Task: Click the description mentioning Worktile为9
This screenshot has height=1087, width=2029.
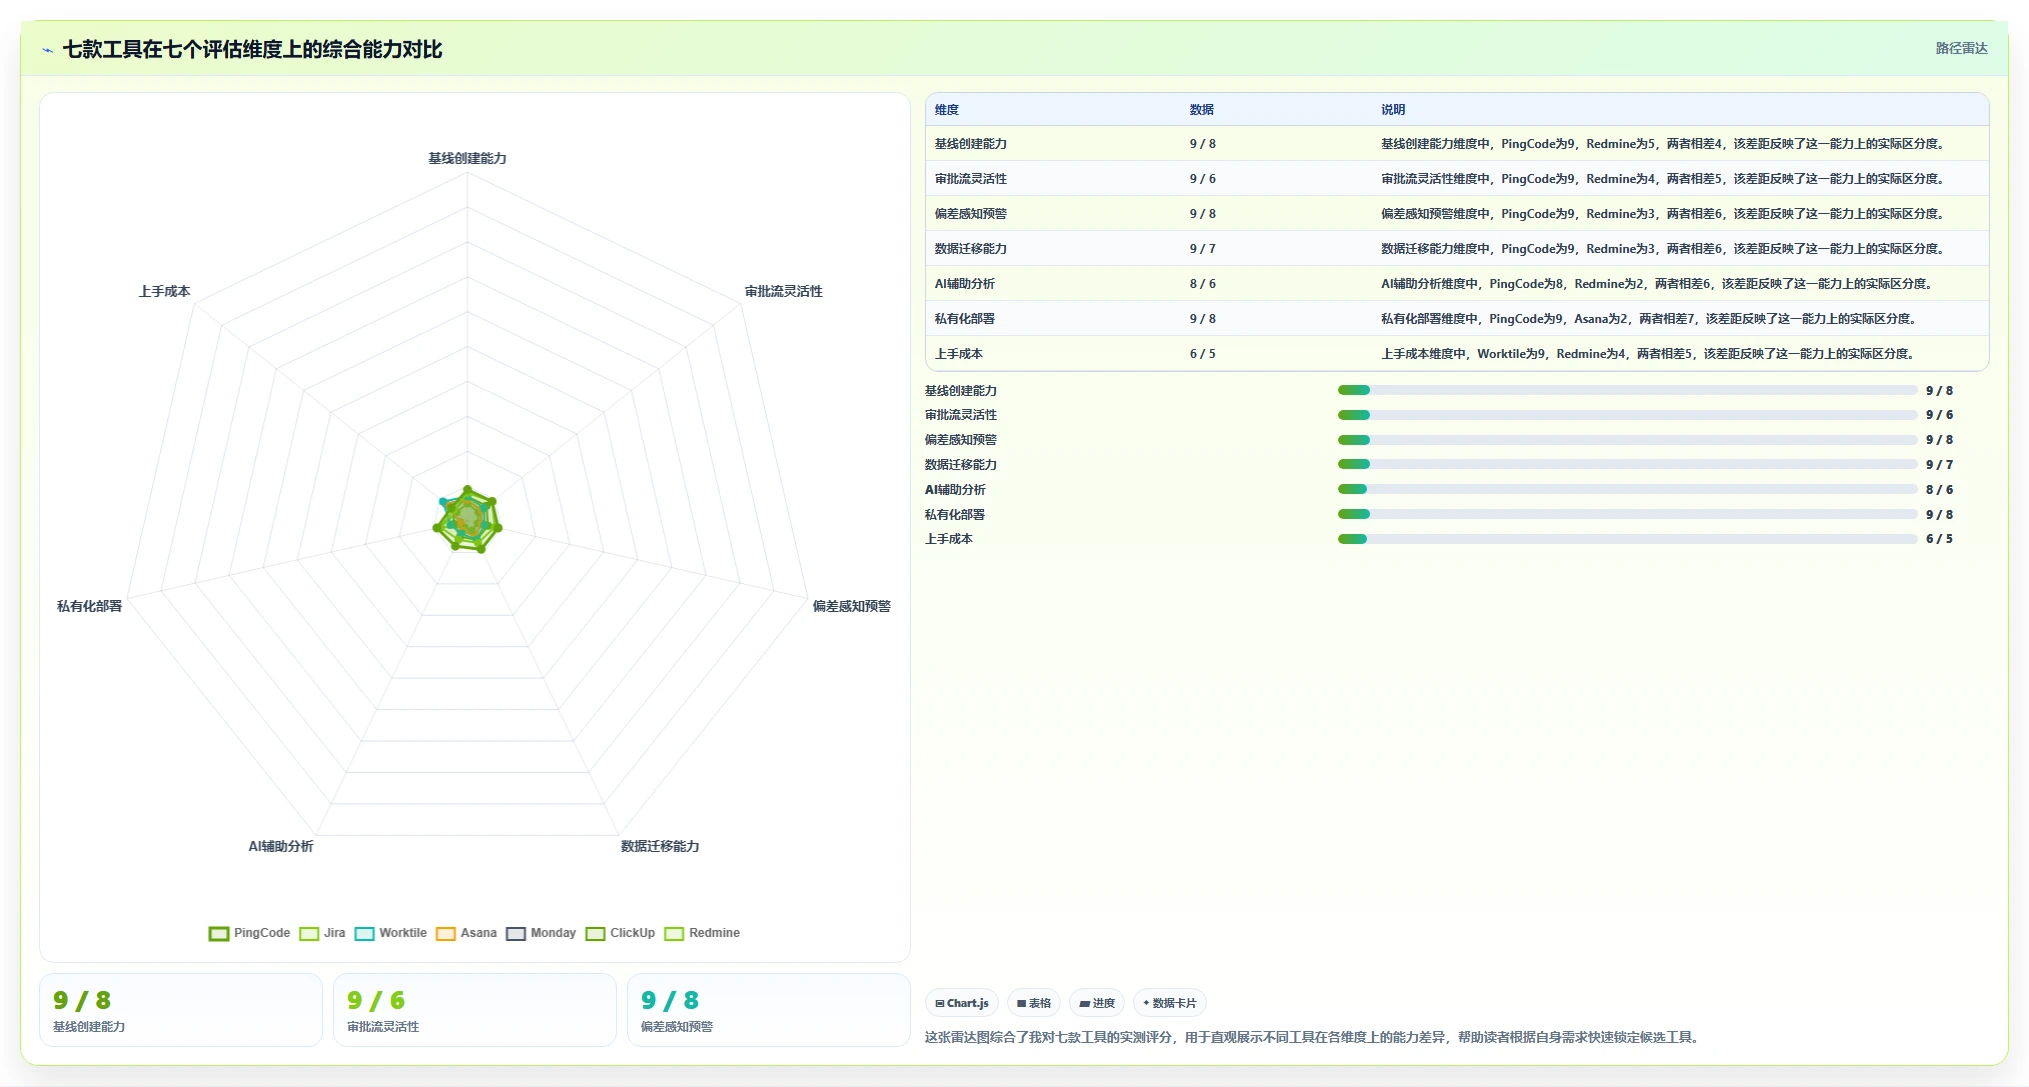Action: 1648,354
